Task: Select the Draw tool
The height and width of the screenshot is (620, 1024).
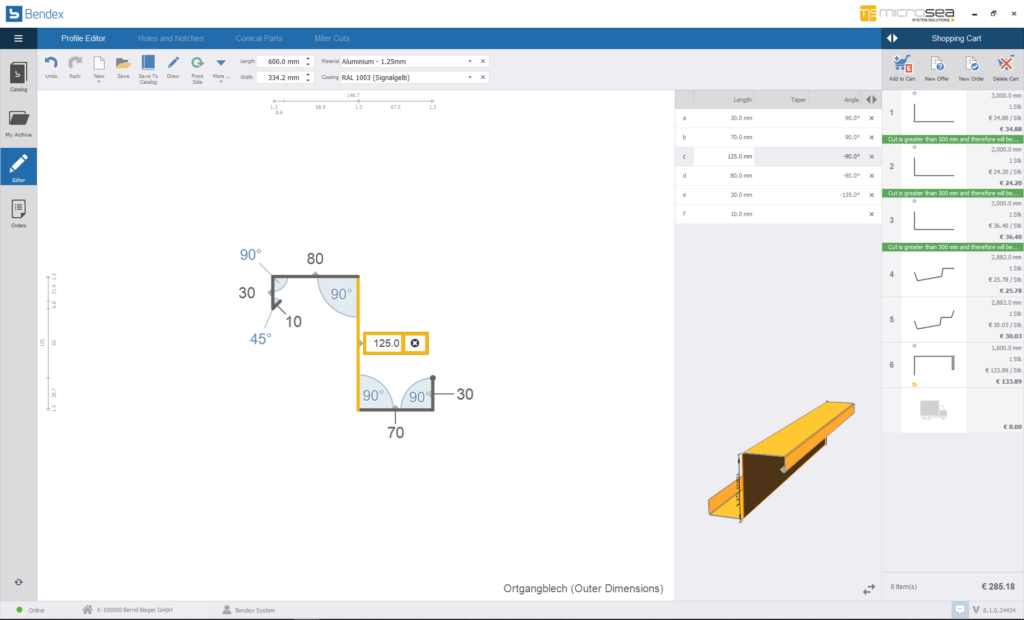Action: [x=172, y=62]
